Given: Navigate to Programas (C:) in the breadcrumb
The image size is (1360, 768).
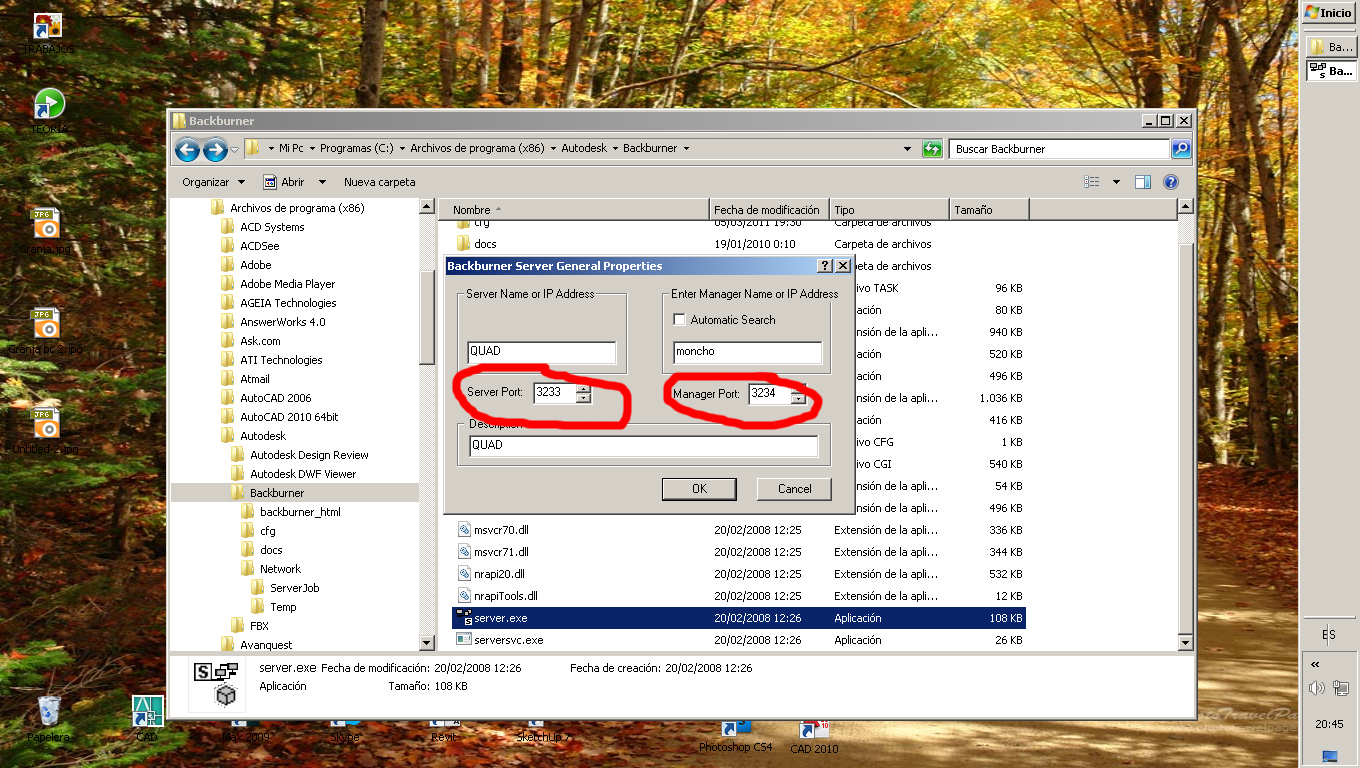Looking at the screenshot, I should tap(356, 148).
